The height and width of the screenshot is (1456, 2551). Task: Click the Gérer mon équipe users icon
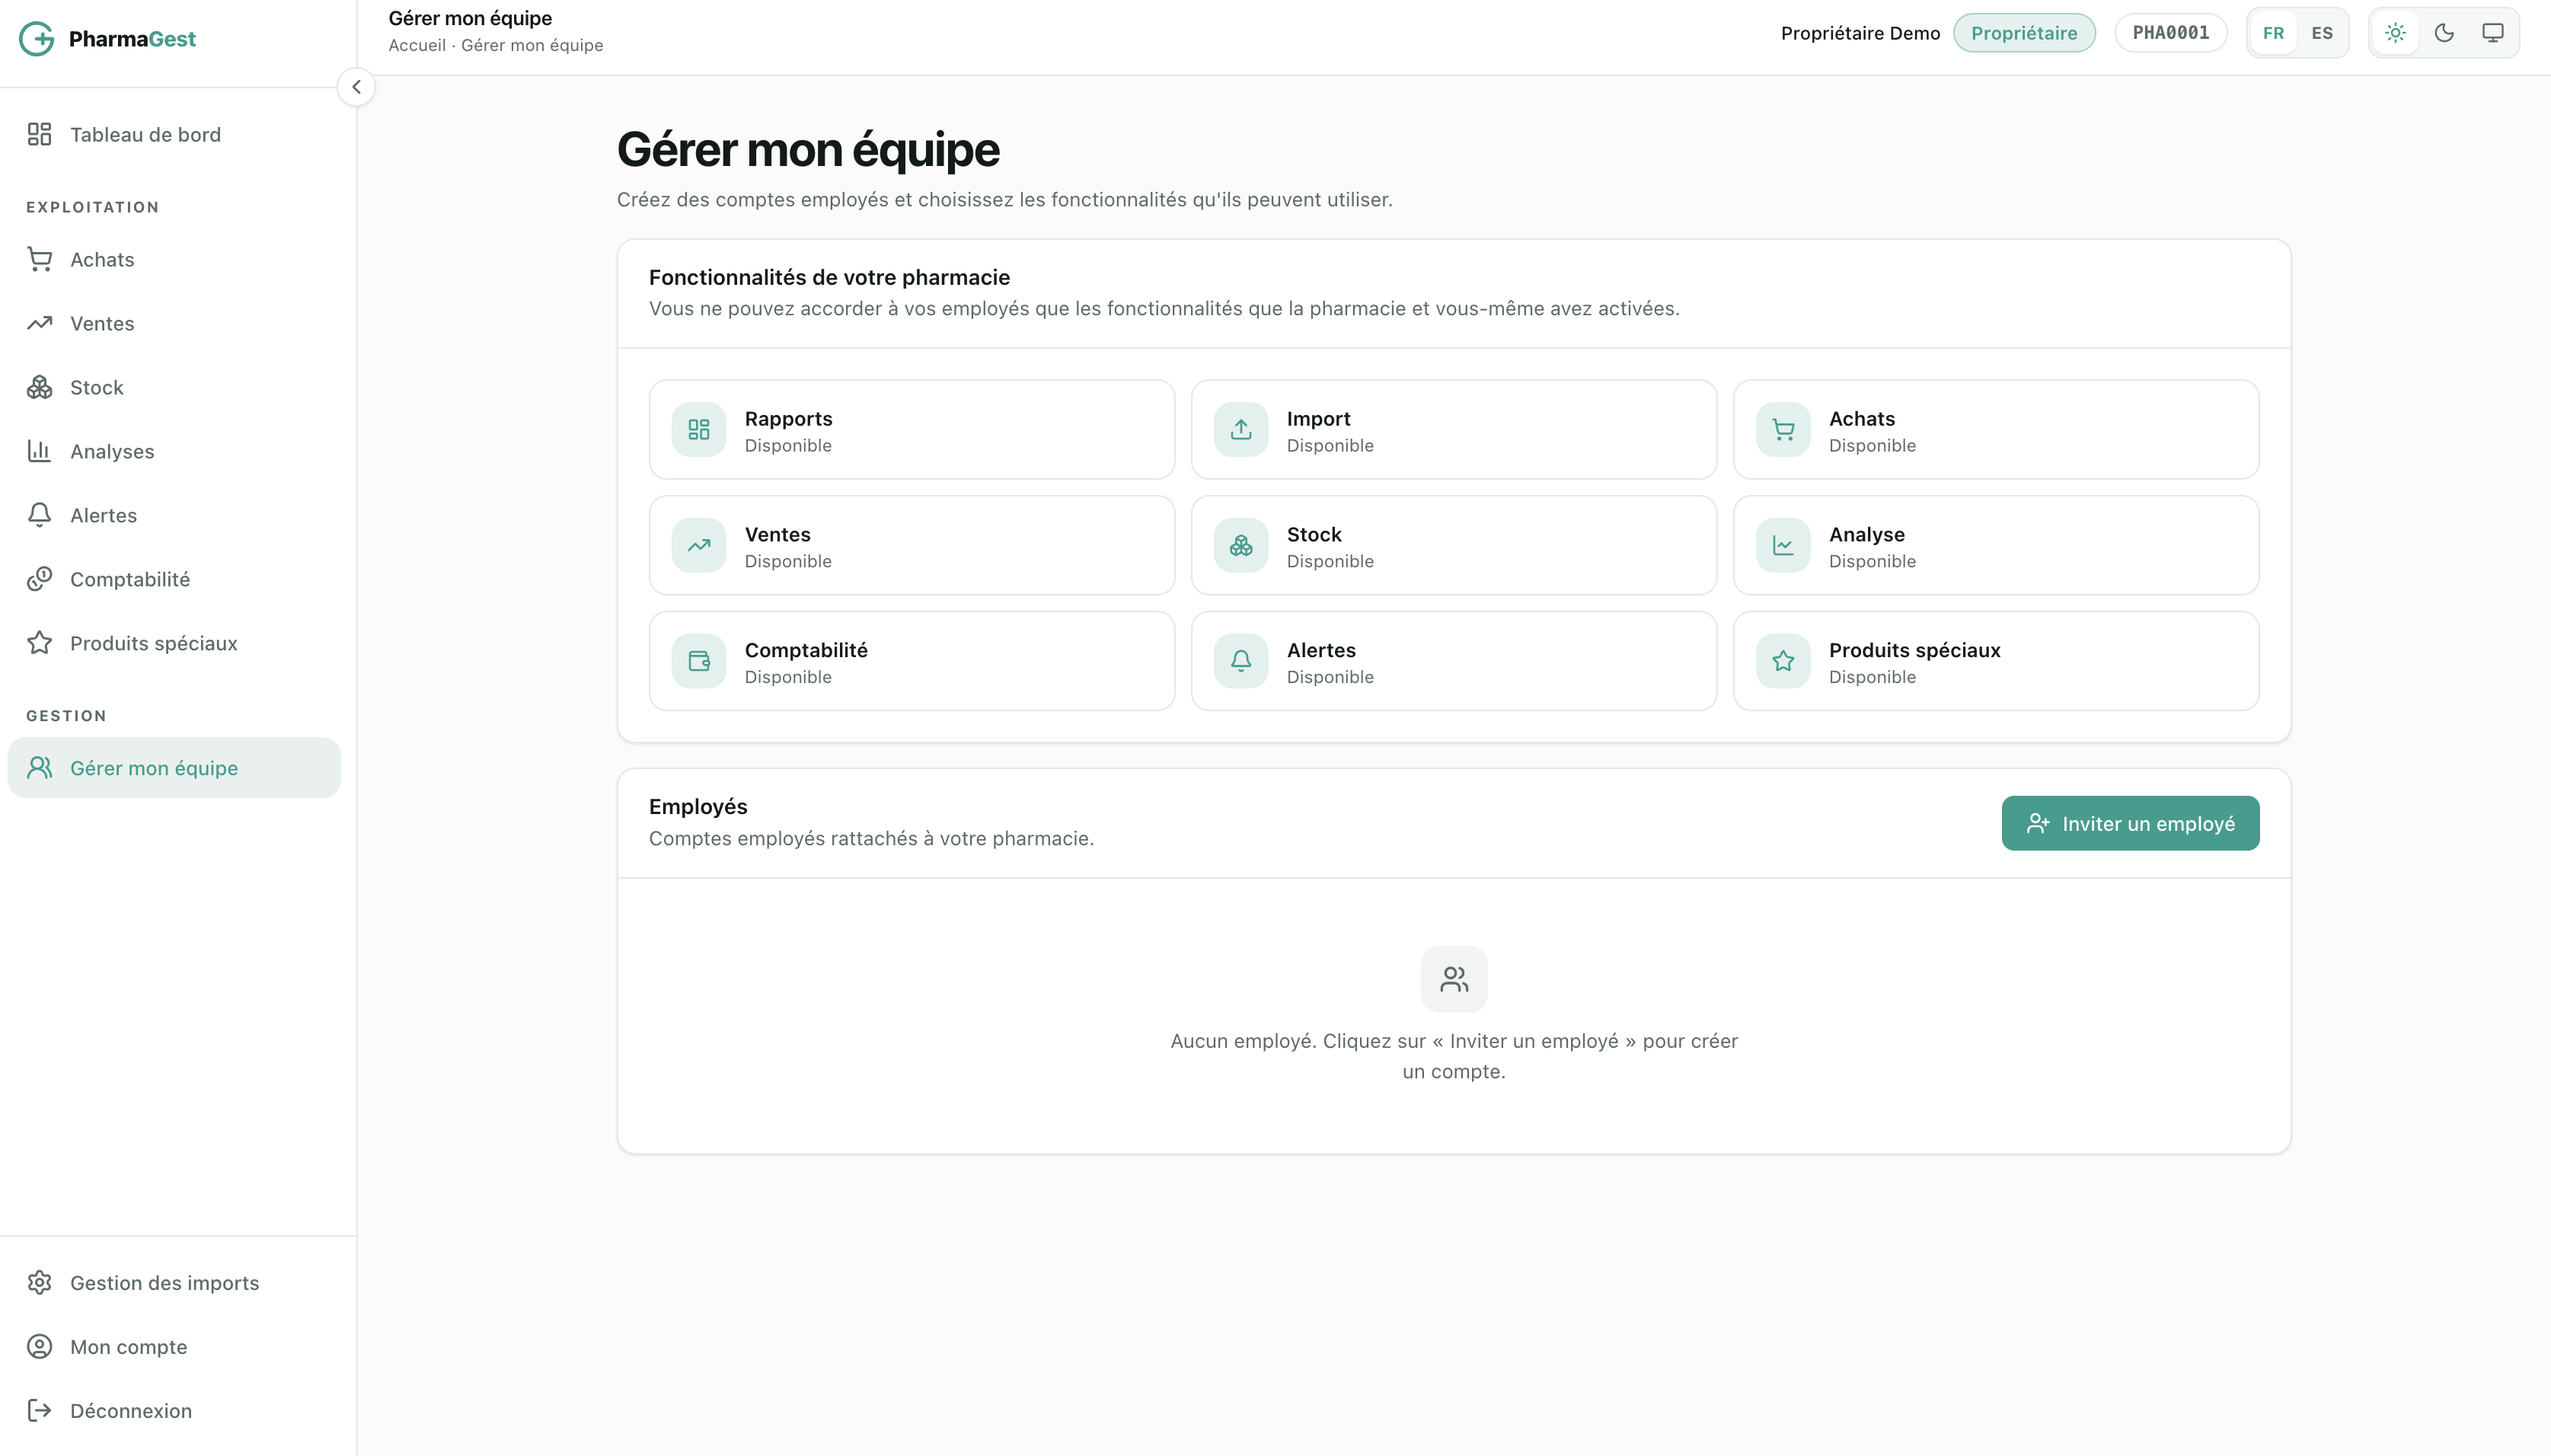pos(39,768)
